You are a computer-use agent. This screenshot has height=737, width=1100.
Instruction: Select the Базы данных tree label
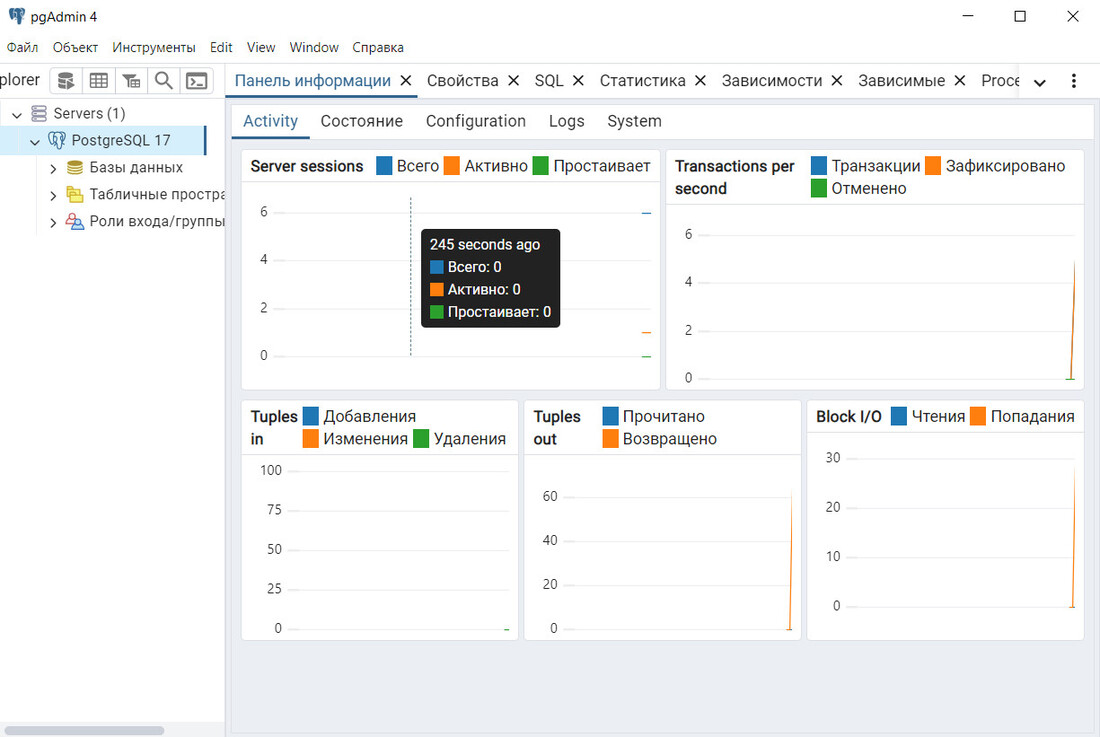(x=136, y=167)
